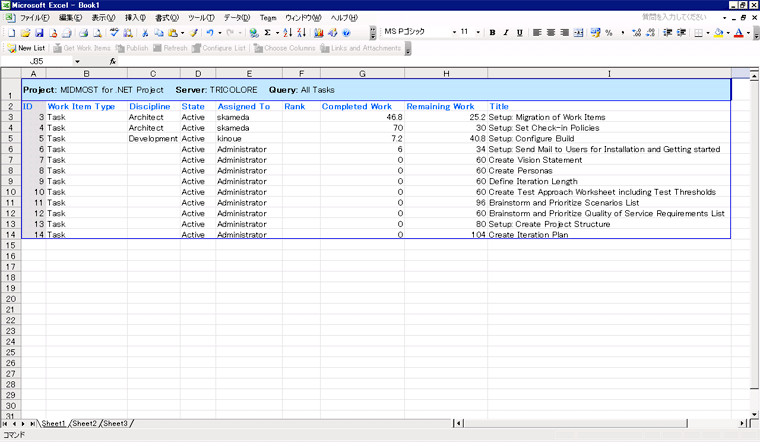760x442 pixels.
Task: Print using the printer icon
Action: click(83, 32)
